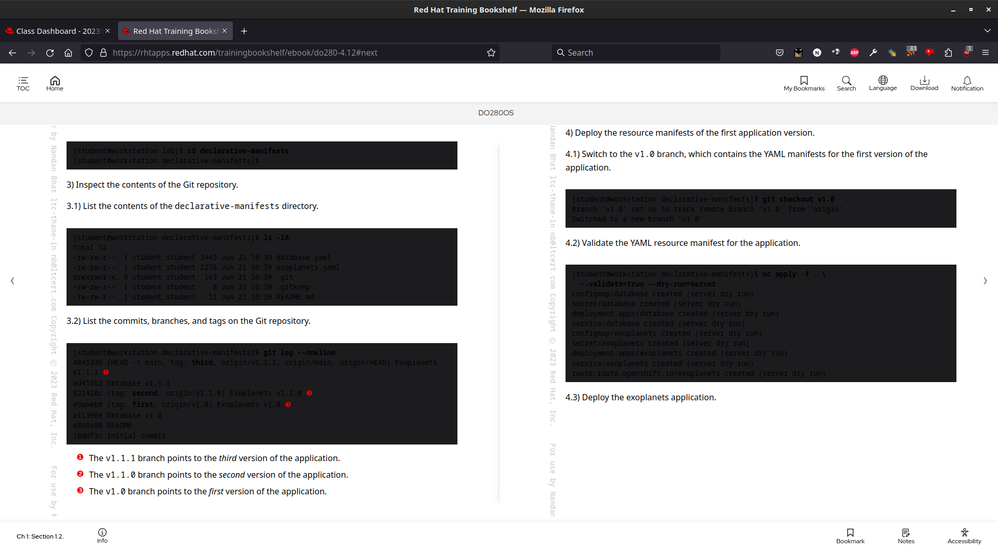Click the 'git log --oneline' command text
Viewport: 998px width, 549px height.
click(x=299, y=352)
